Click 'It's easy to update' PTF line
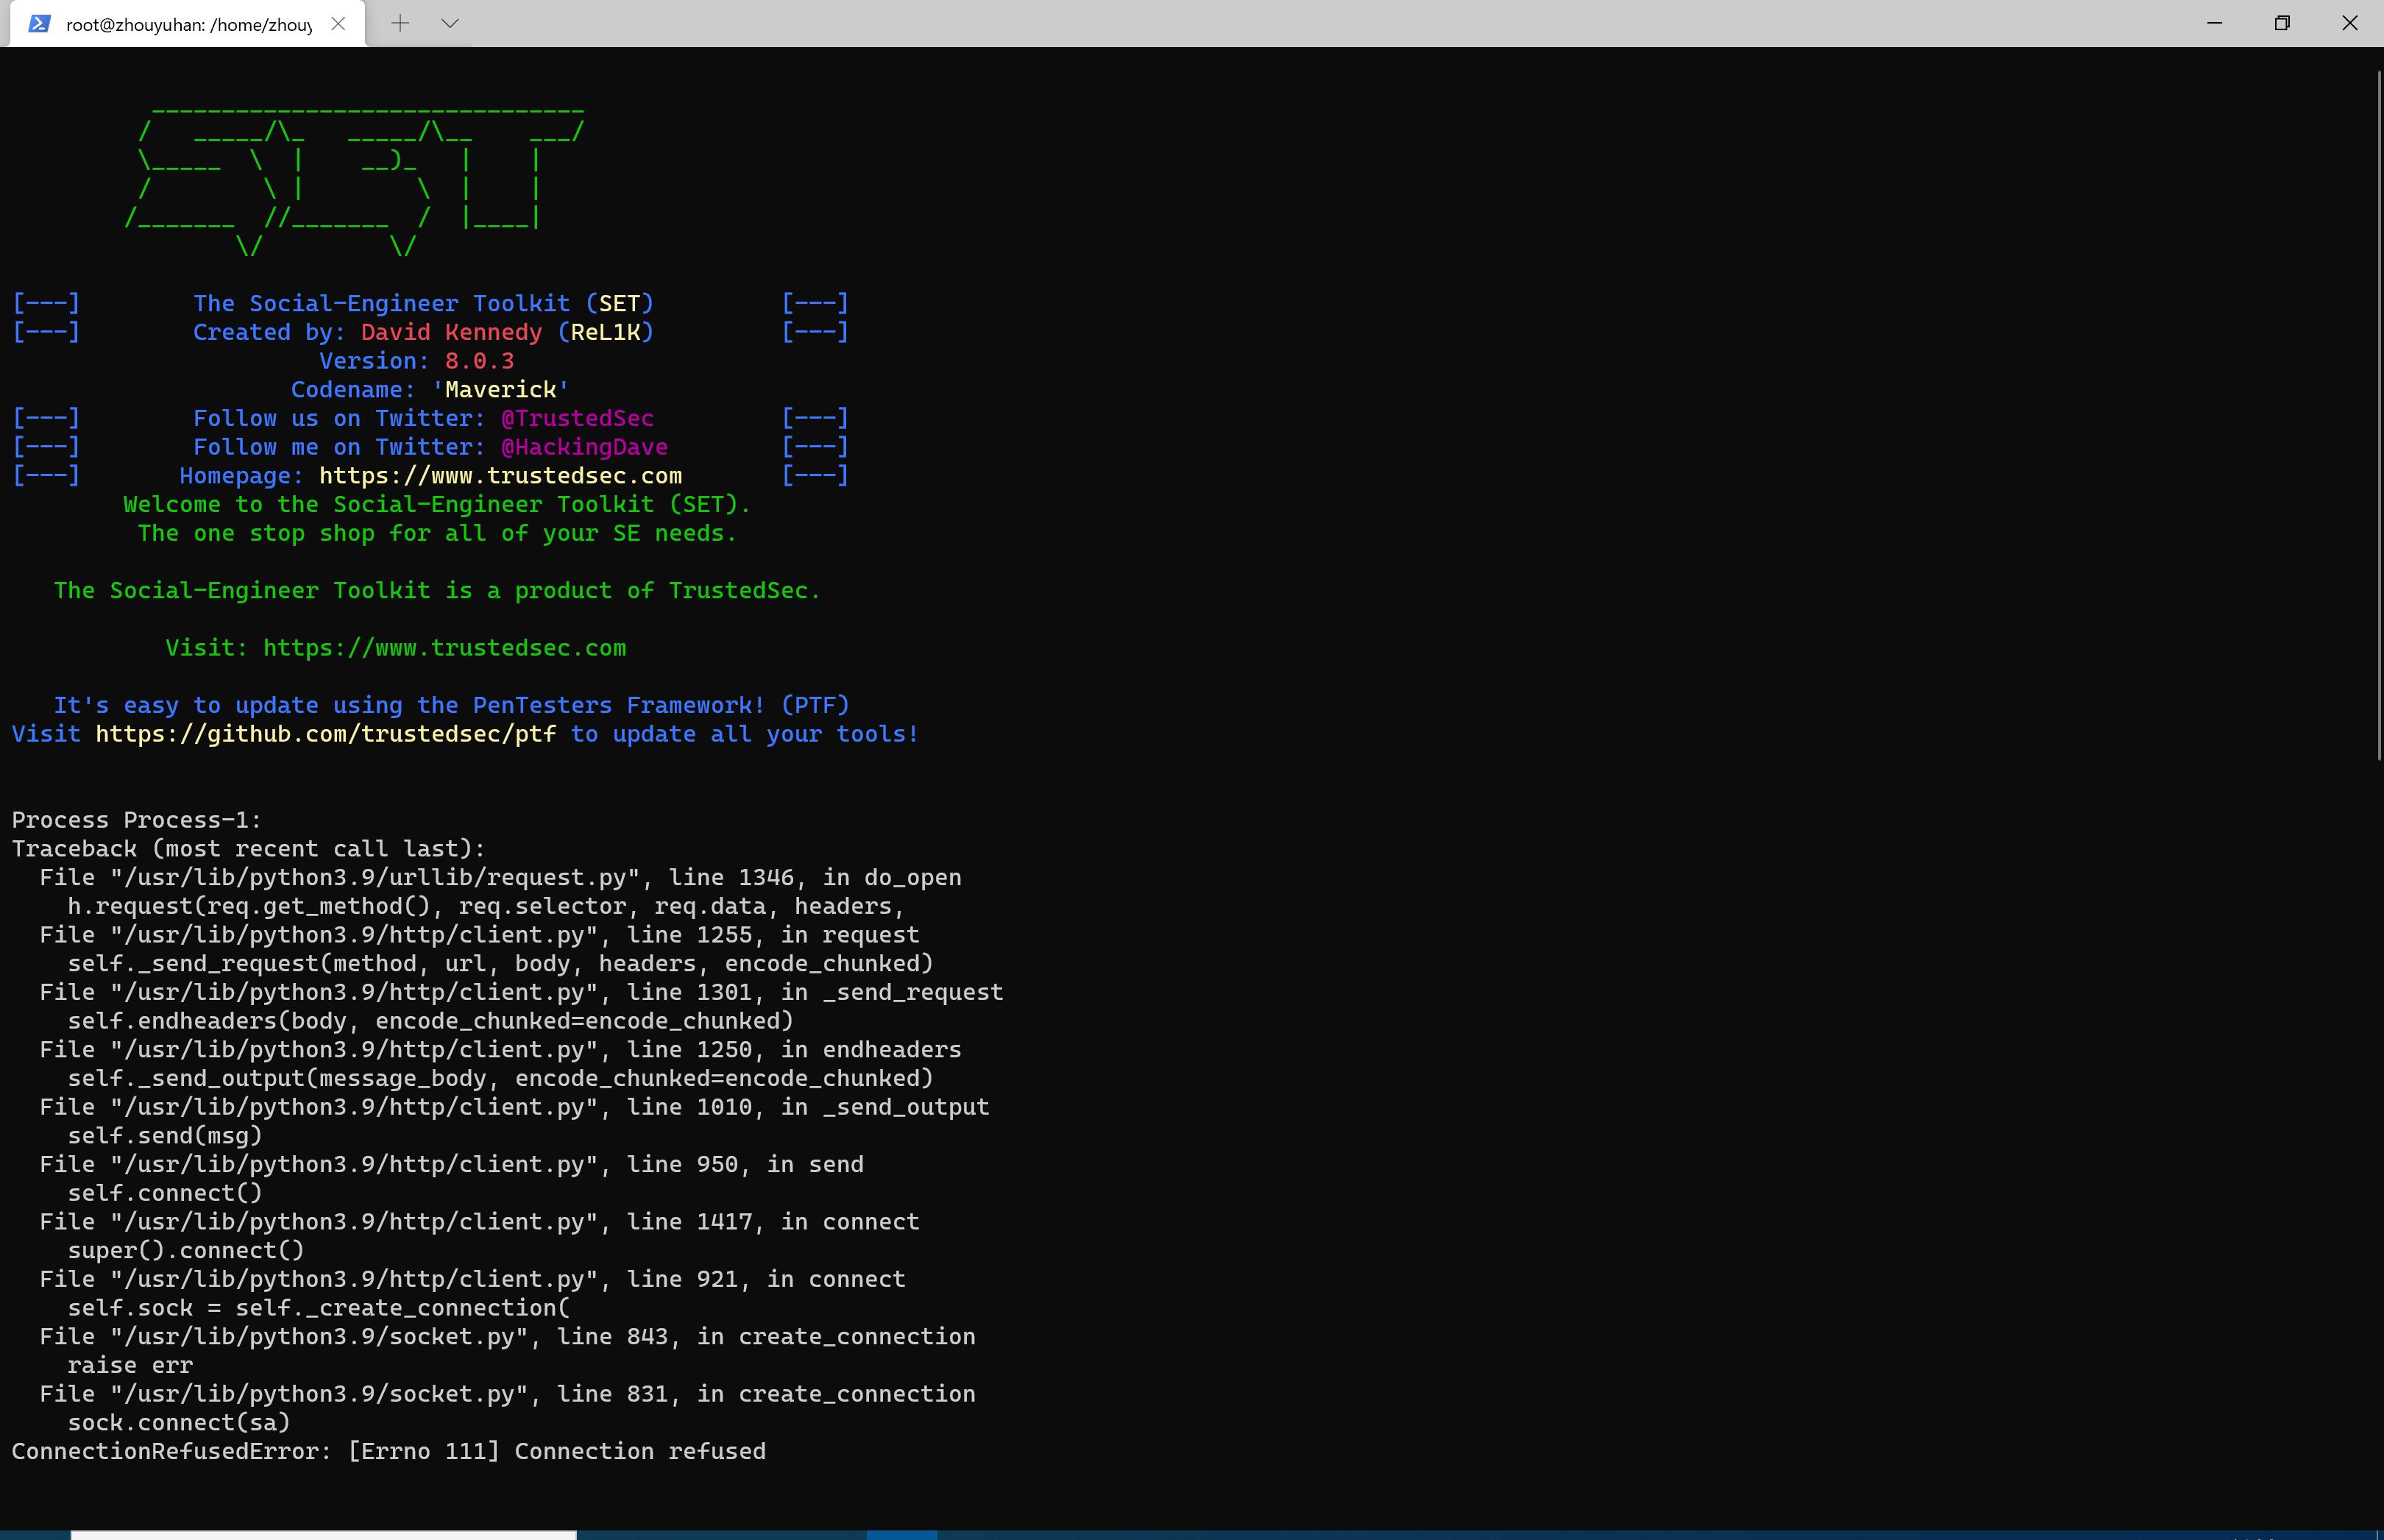This screenshot has width=2384, height=1540. click(451, 706)
